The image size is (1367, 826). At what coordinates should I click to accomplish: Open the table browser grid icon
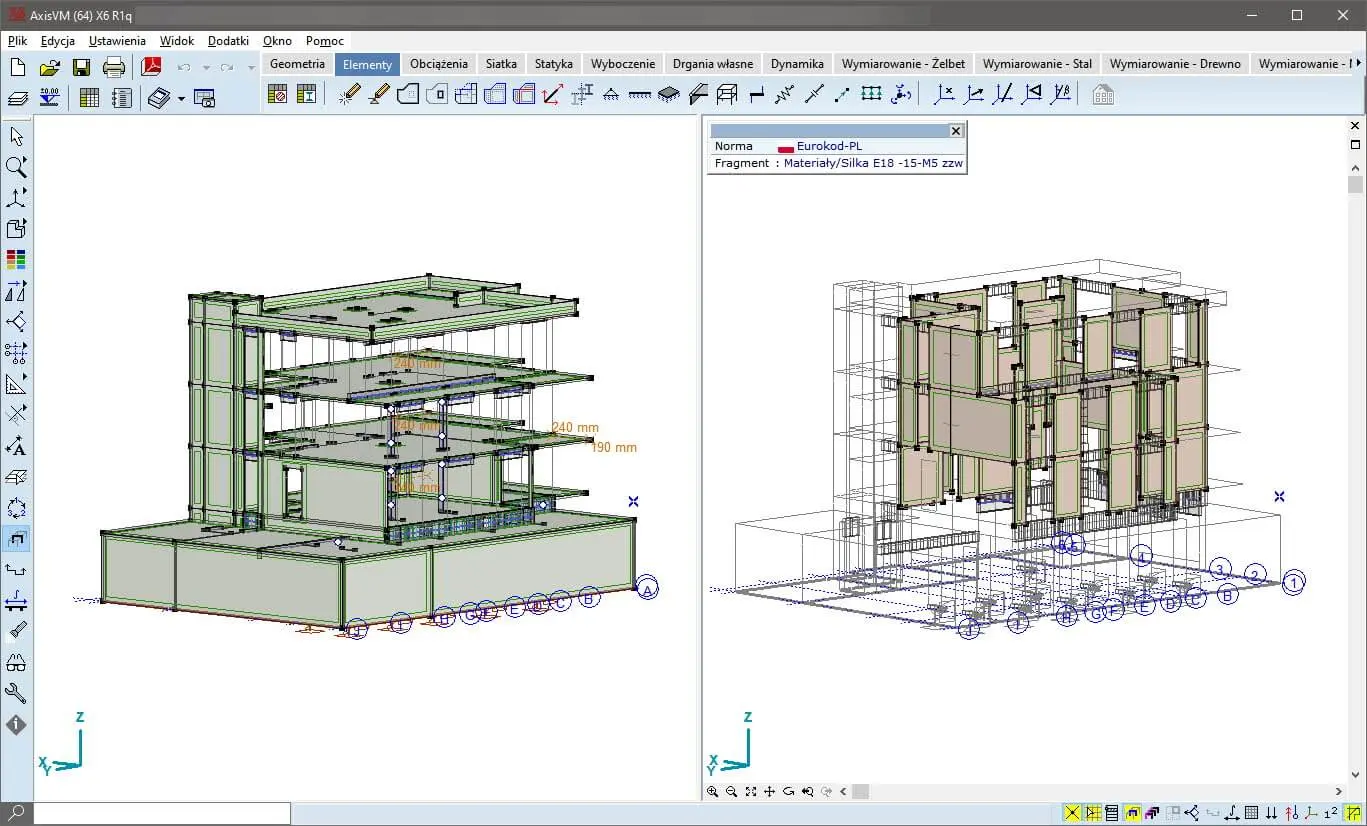pos(89,97)
